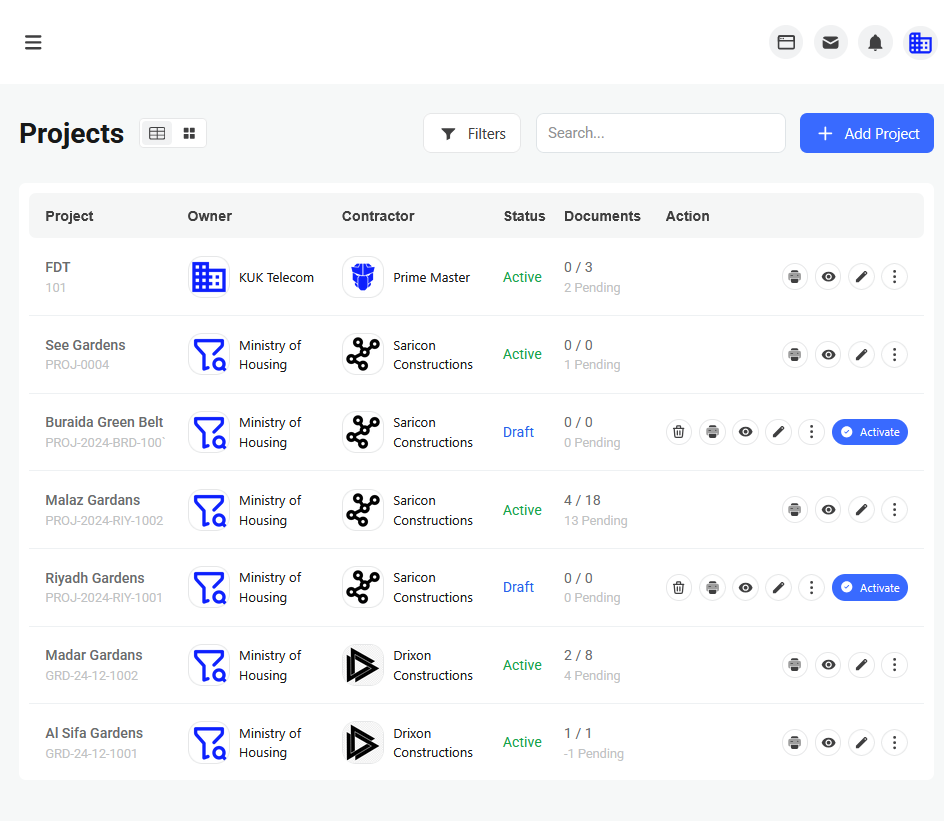The height and width of the screenshot is (821, 944).
Task: Click the project search field
Action: click(x=660, y=133)
